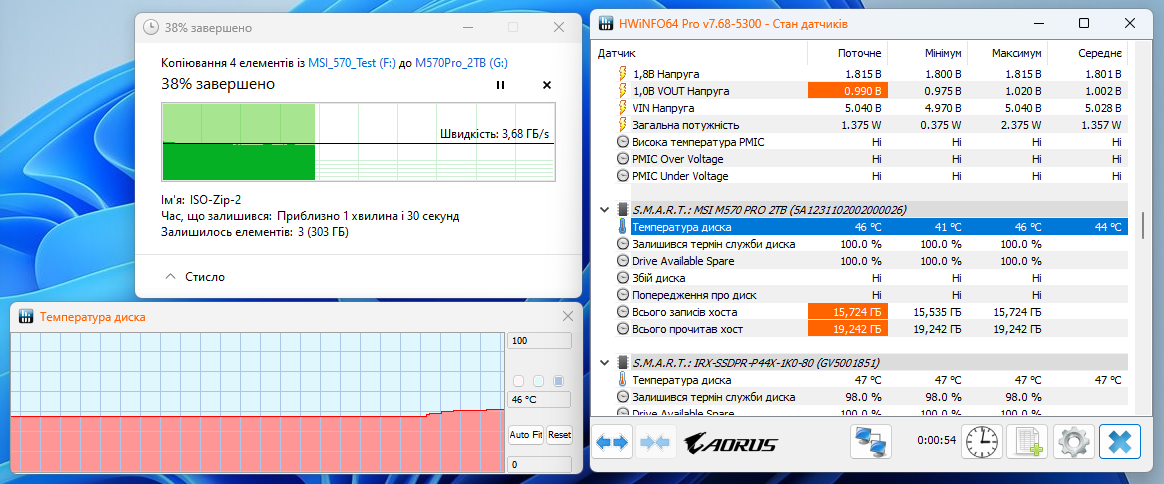Open HWiNFO sensor settings gear

click(1073, 443)
